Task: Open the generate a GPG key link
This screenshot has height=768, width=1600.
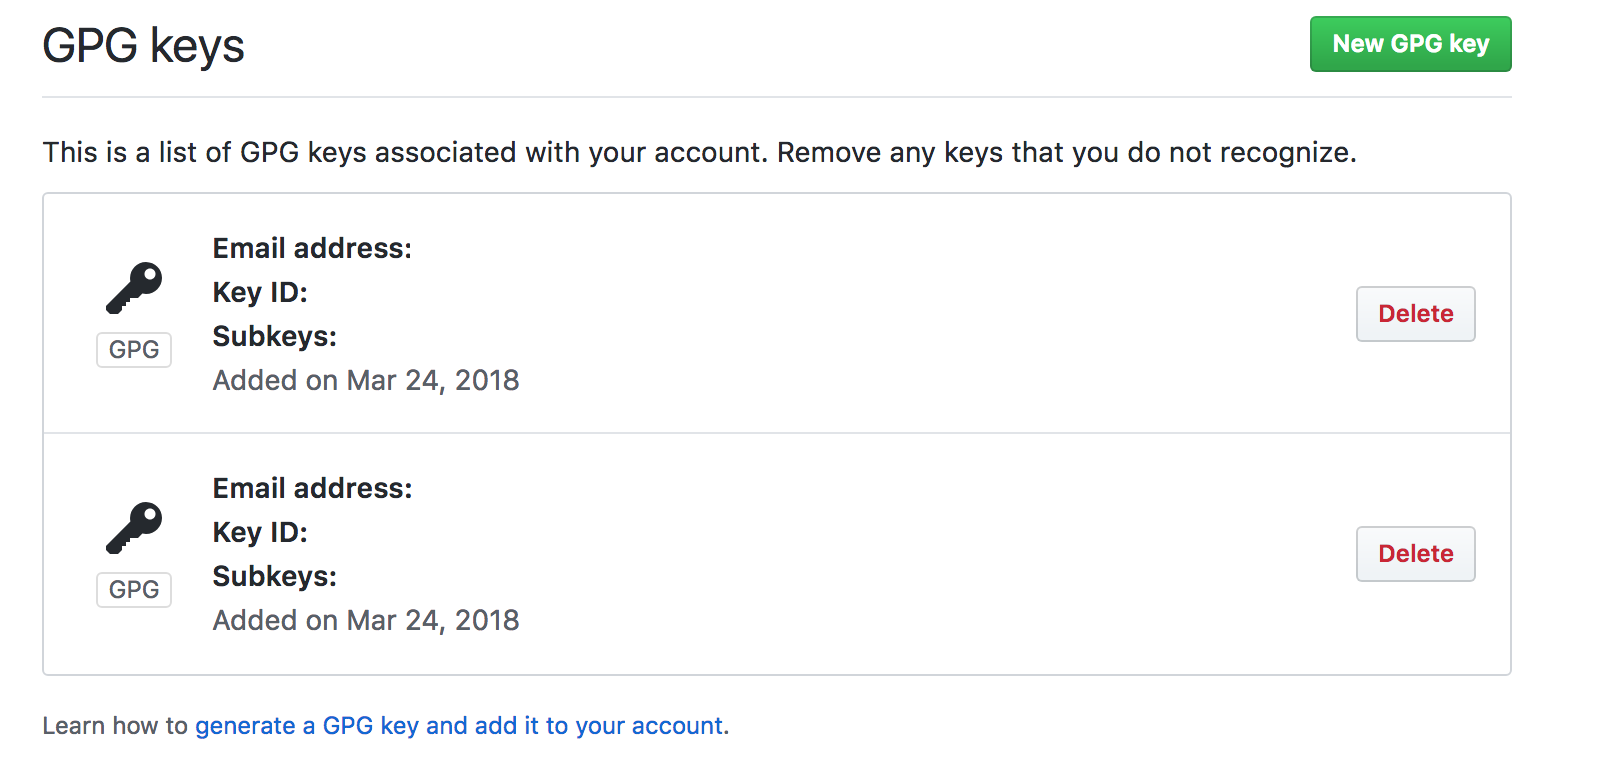Action: (x=458, y=726)
